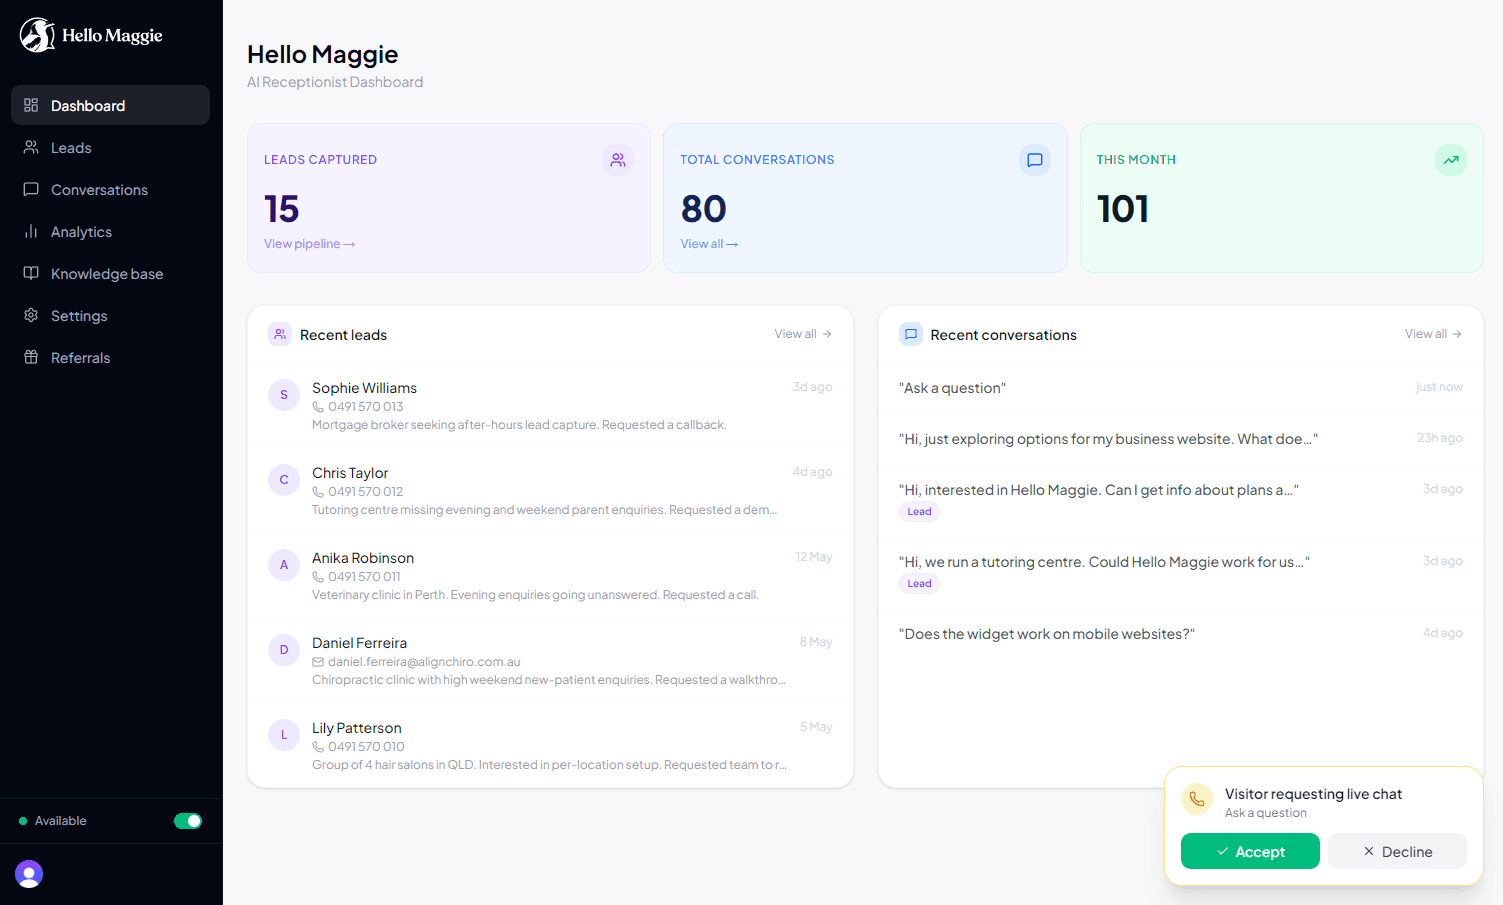Click Lily Patterson's avatar circle
The height and width of the screenshot is (905, 1503).
point(284,735)
